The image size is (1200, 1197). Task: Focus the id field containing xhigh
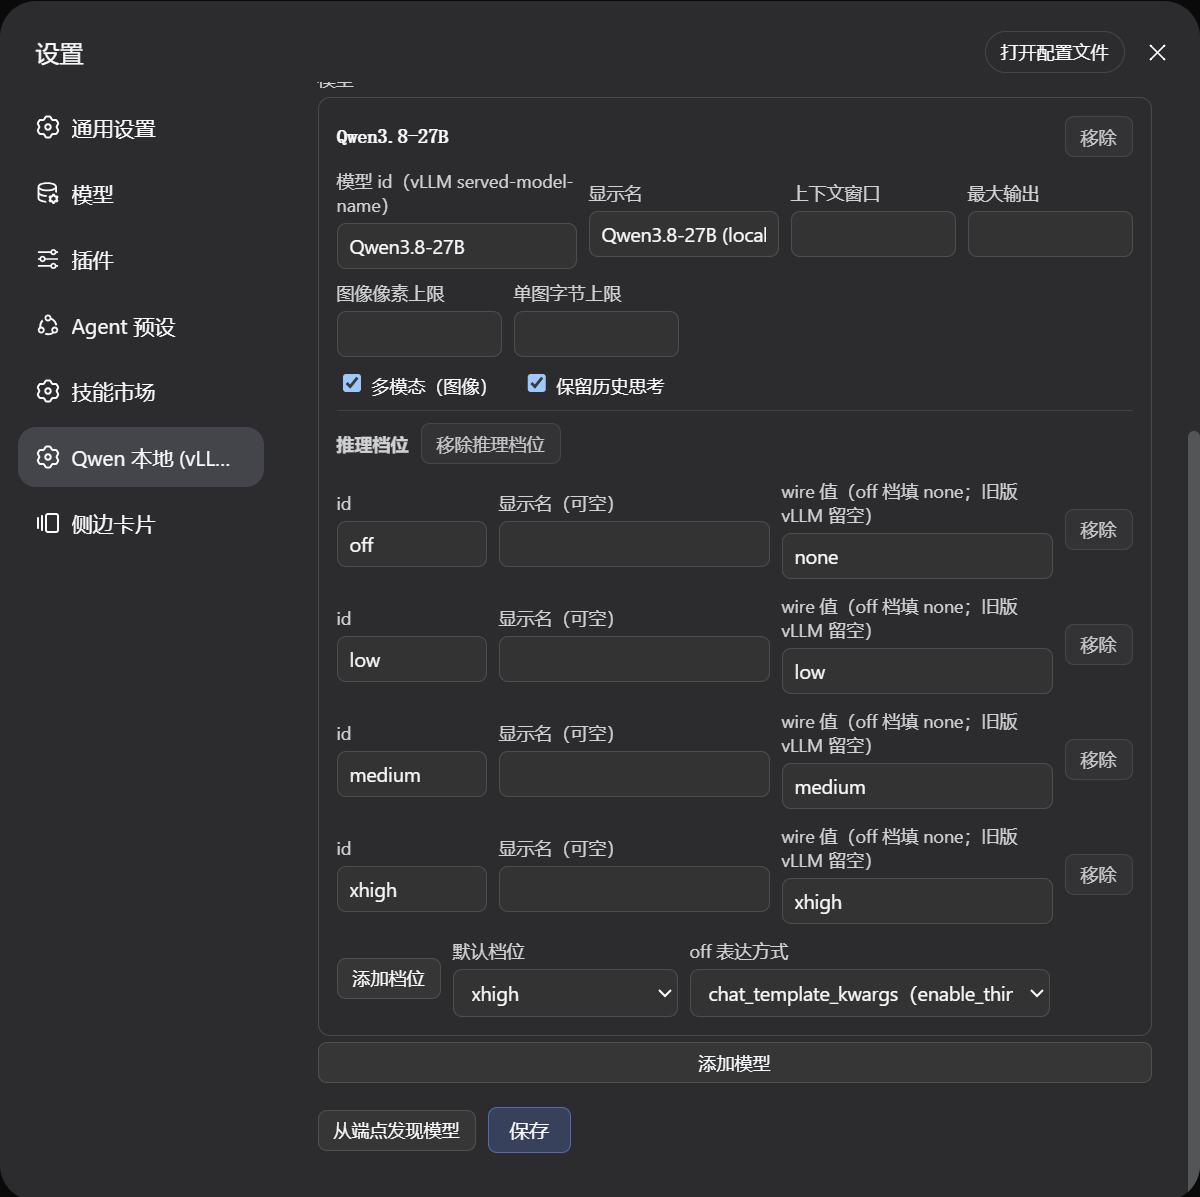412,889
